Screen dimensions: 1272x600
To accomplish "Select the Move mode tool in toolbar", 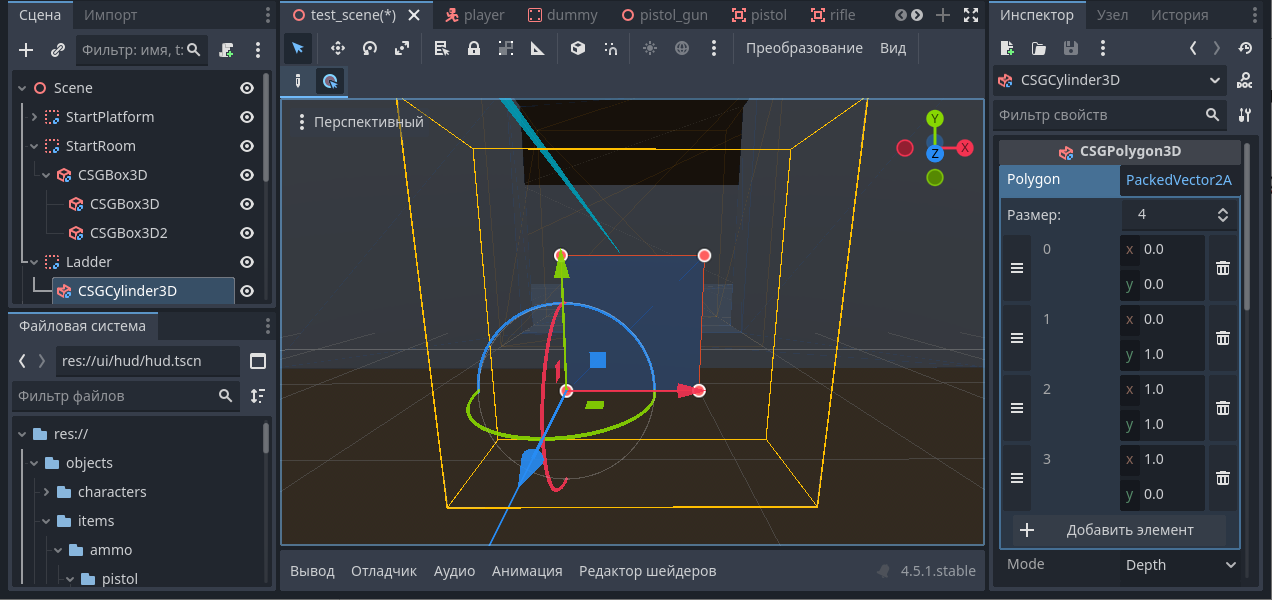I will tap(338, 48).
